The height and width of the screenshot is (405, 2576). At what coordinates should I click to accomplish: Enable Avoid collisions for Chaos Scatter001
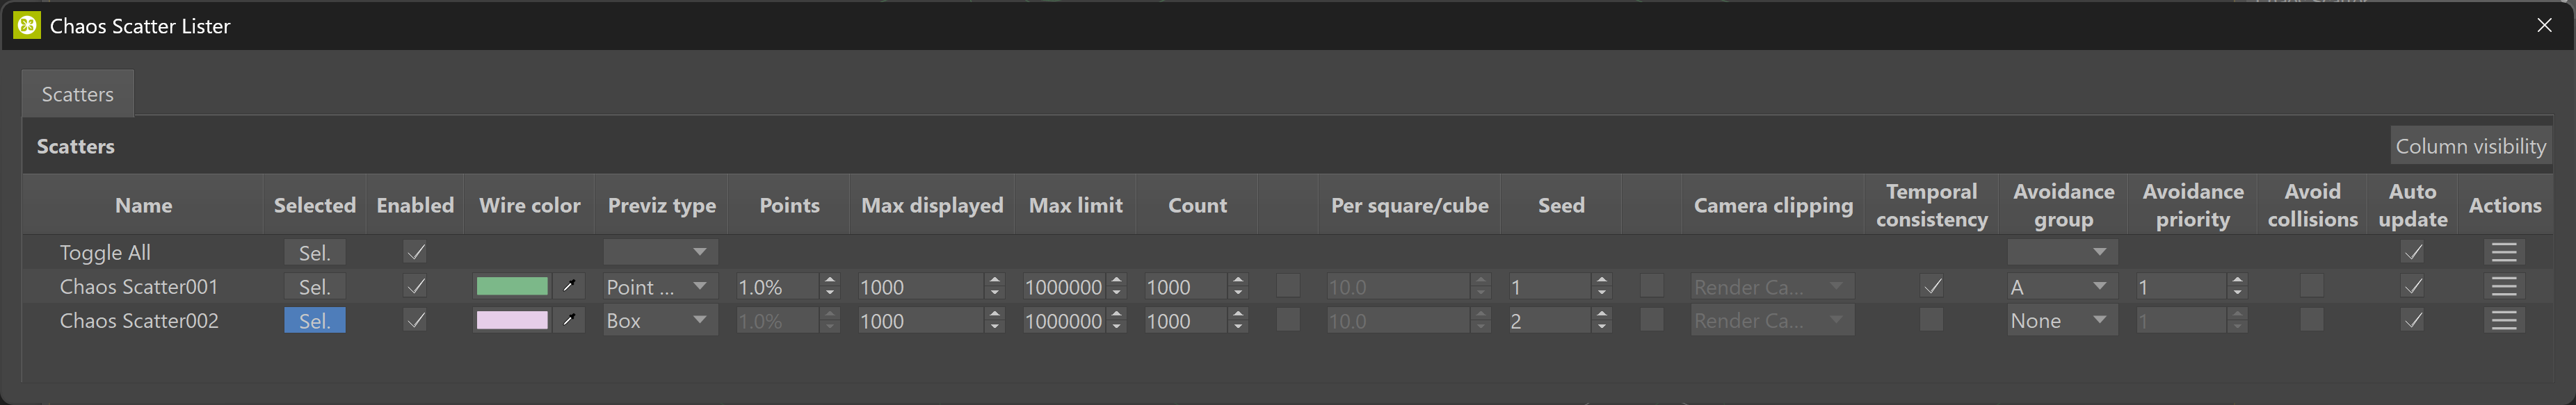(x=2311, y=286)
